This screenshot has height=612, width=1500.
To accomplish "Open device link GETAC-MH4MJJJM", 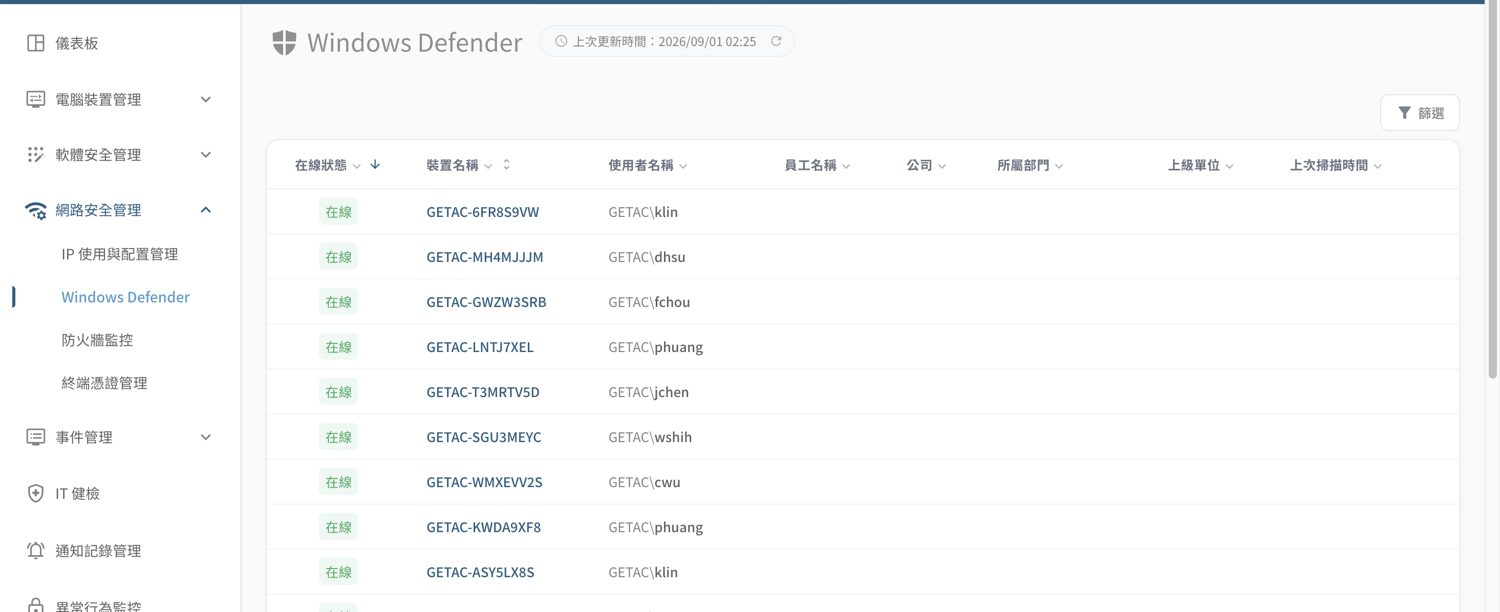I will [485, 257].
